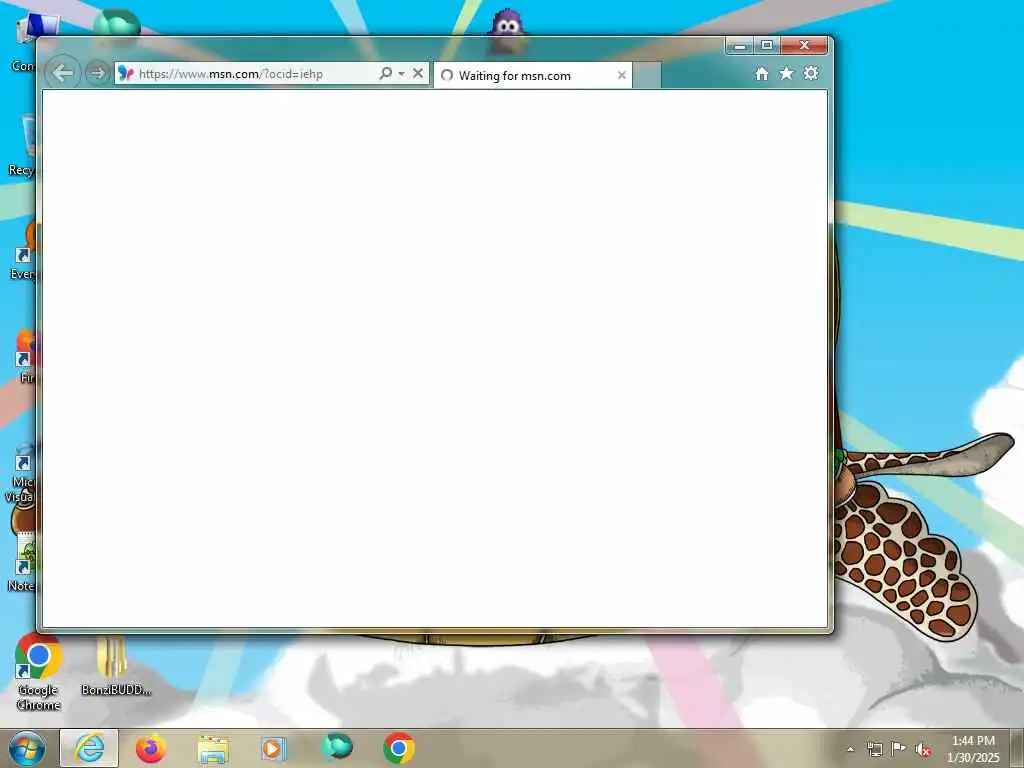Click the purple Bonzi character on the desktop

507,31
